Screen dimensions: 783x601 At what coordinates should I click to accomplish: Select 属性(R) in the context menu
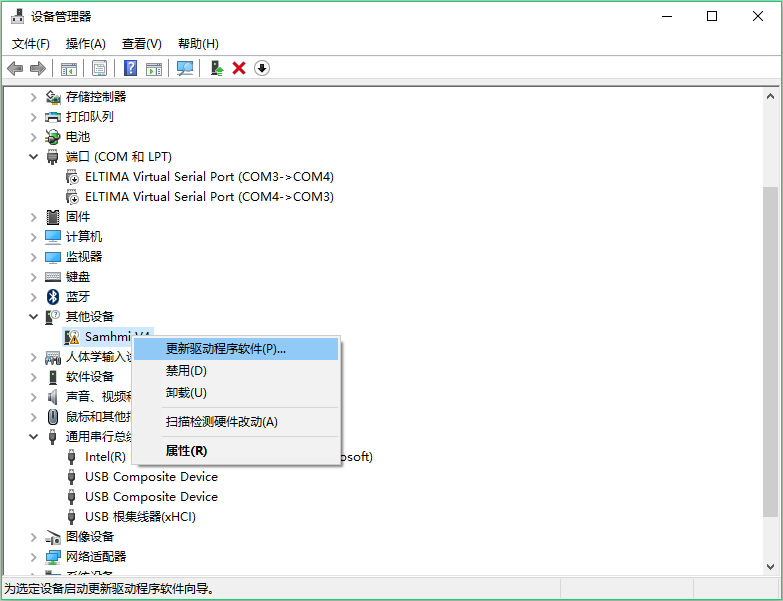point(186,451)
